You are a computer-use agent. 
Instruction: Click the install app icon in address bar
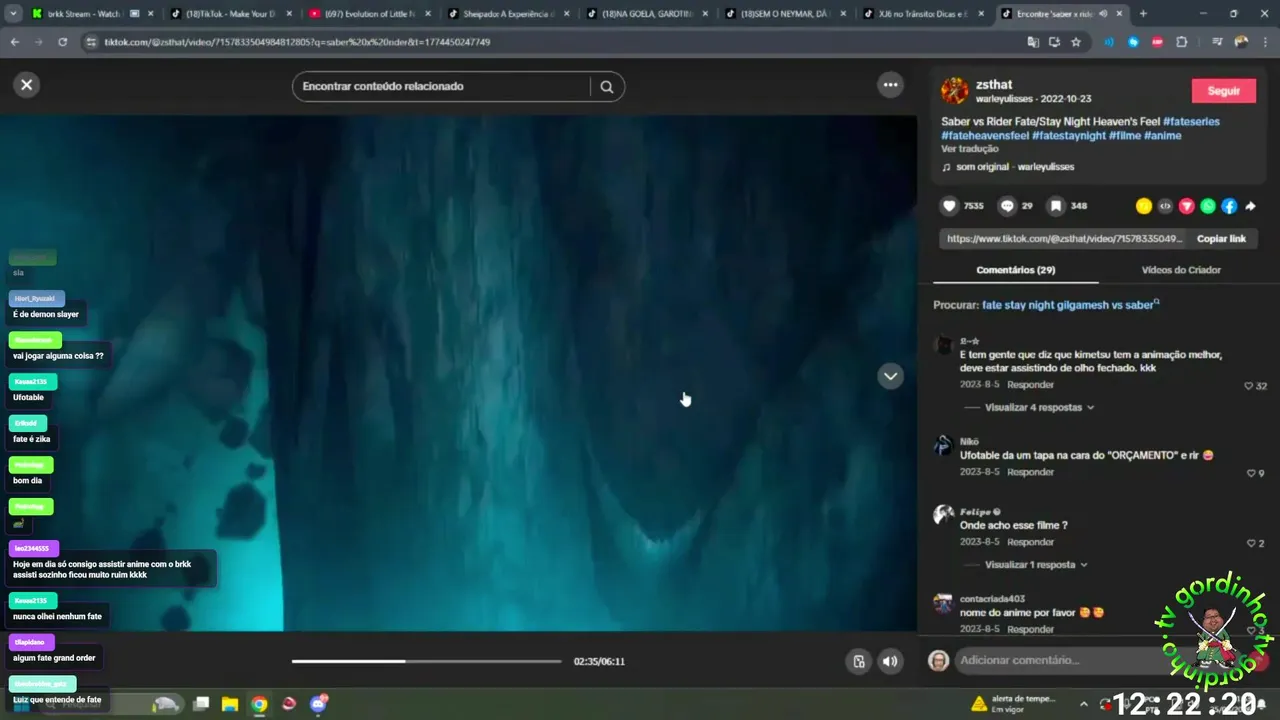[1054, 42]
